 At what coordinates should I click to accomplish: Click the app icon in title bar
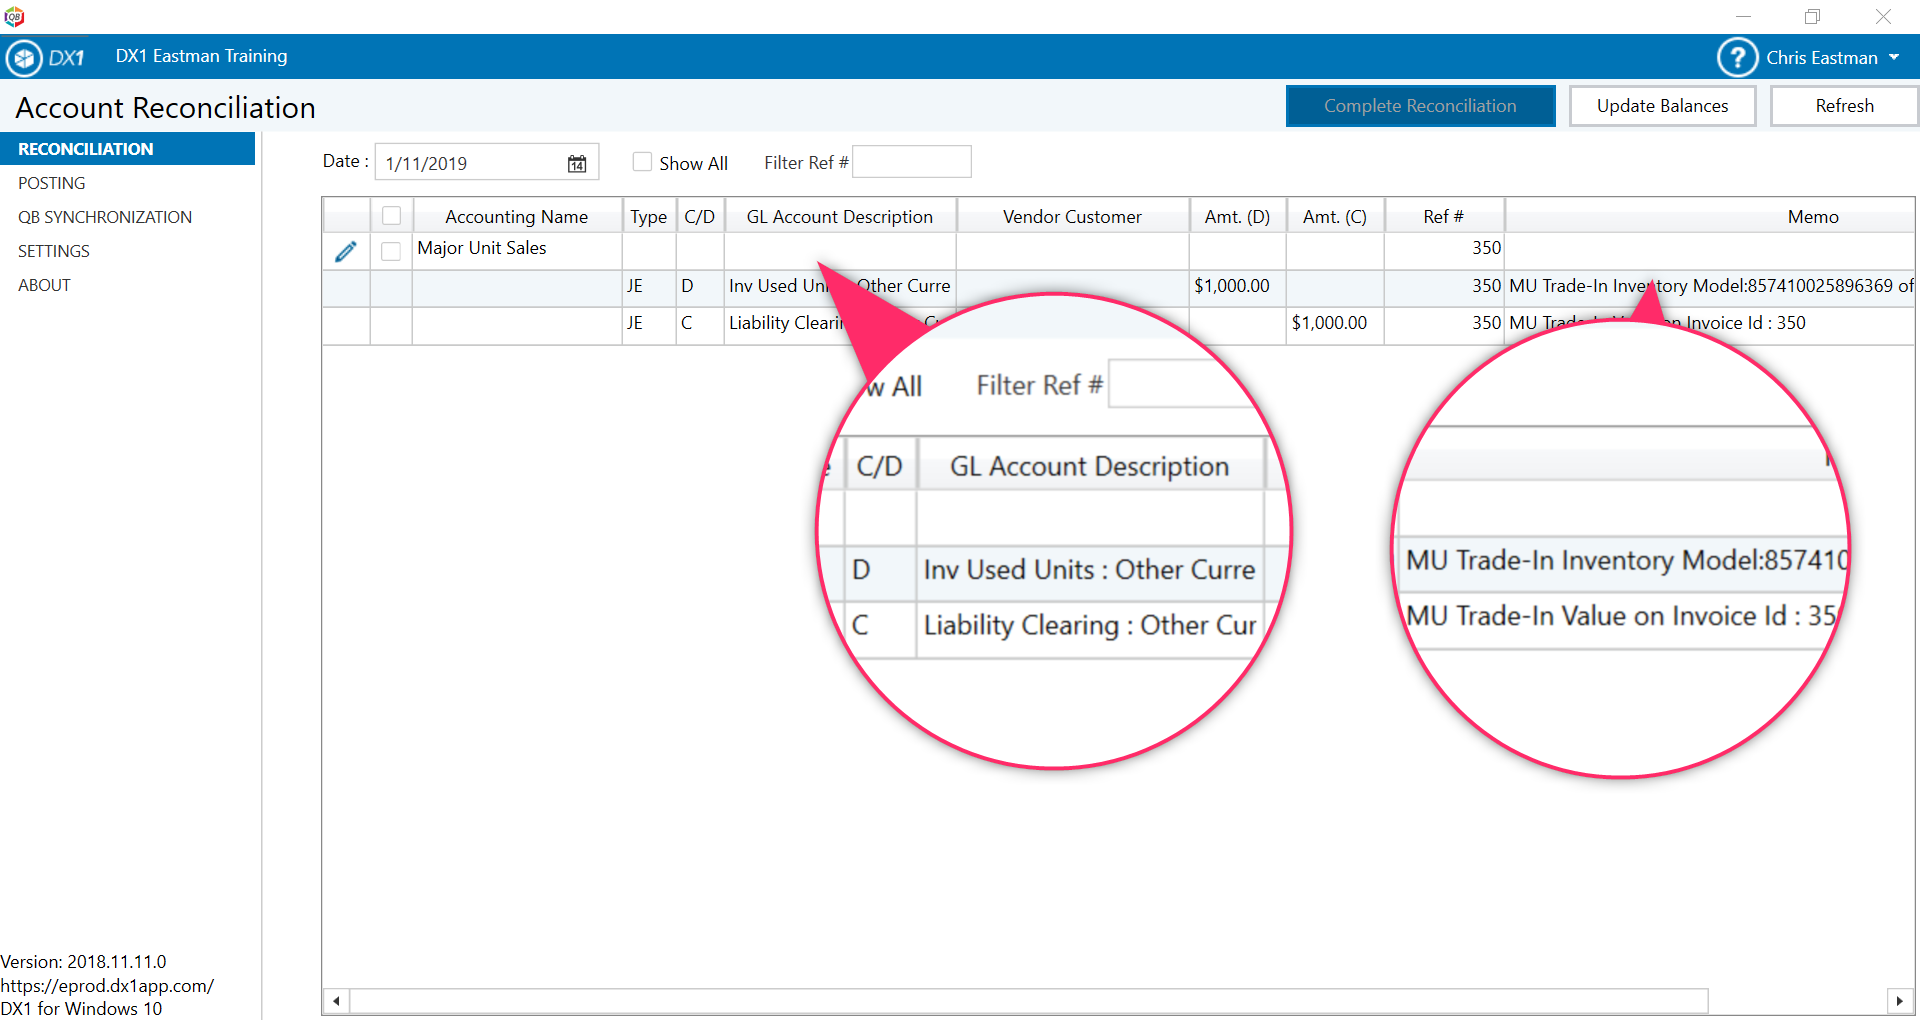14,16
